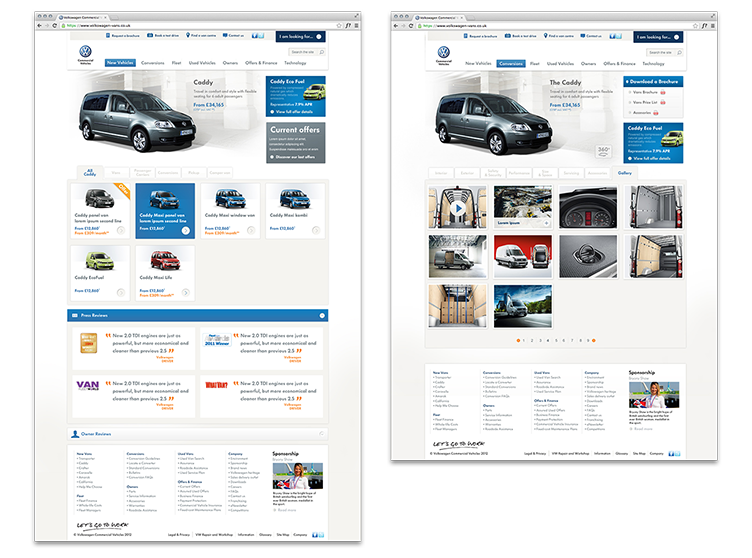This screenshot has width=752, height=558.
Task: Click the arrow on the Caddy Maxi panel van card
Action: pos(186,231)
